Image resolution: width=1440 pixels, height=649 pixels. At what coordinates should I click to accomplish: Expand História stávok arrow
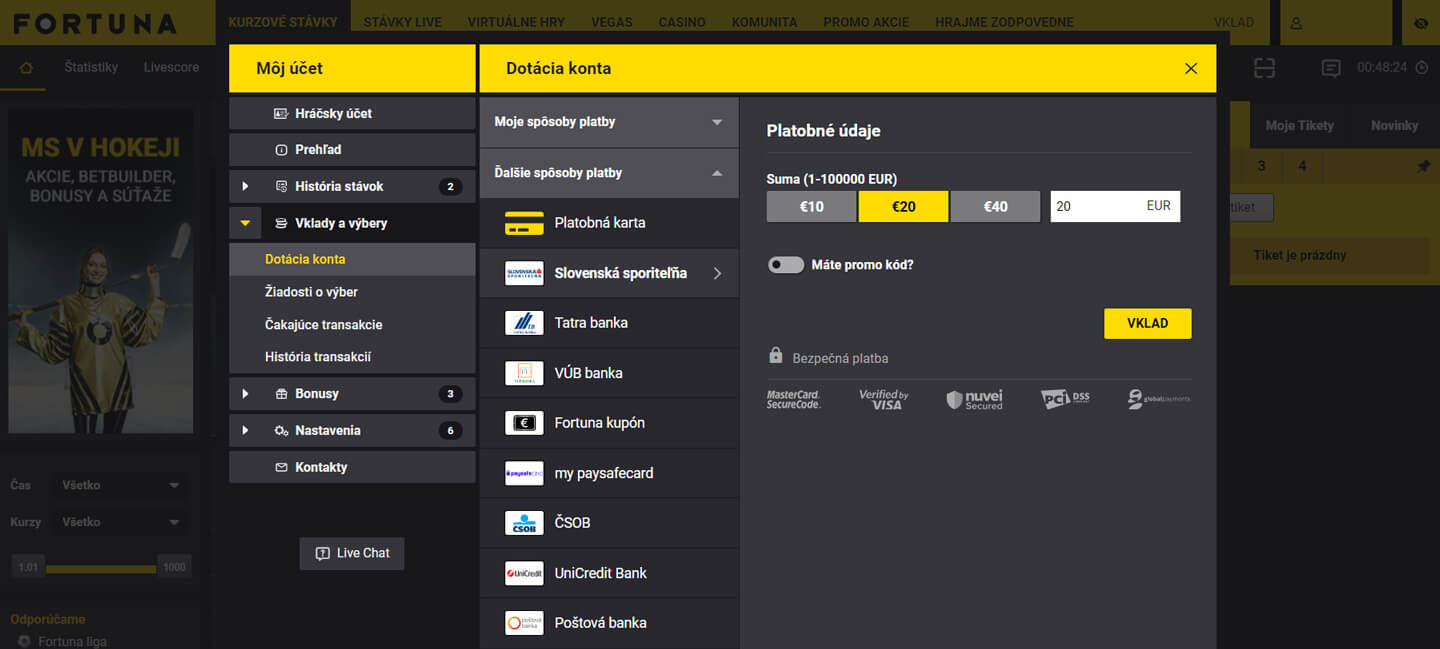[x=245, y=187]
